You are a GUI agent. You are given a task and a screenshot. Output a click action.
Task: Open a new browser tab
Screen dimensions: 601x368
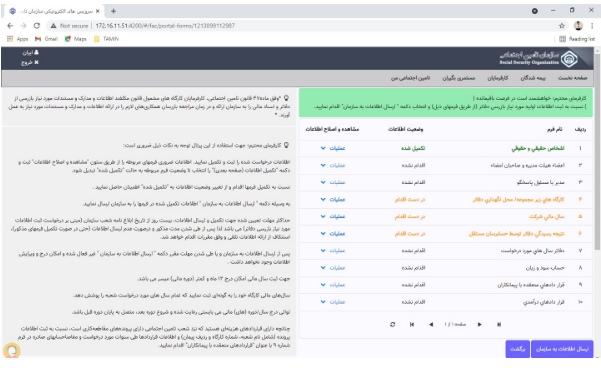(113, 11)
